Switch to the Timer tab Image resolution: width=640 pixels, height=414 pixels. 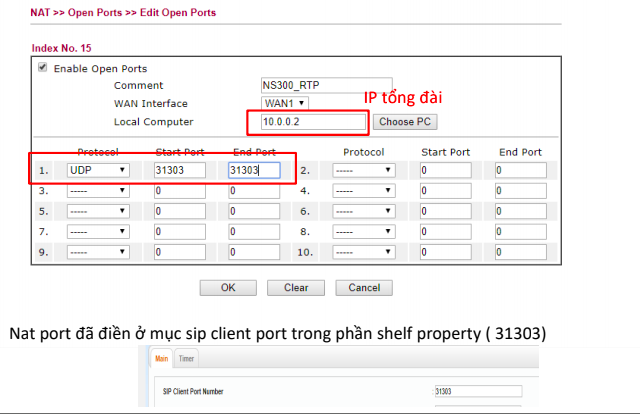tap(186, 359)
